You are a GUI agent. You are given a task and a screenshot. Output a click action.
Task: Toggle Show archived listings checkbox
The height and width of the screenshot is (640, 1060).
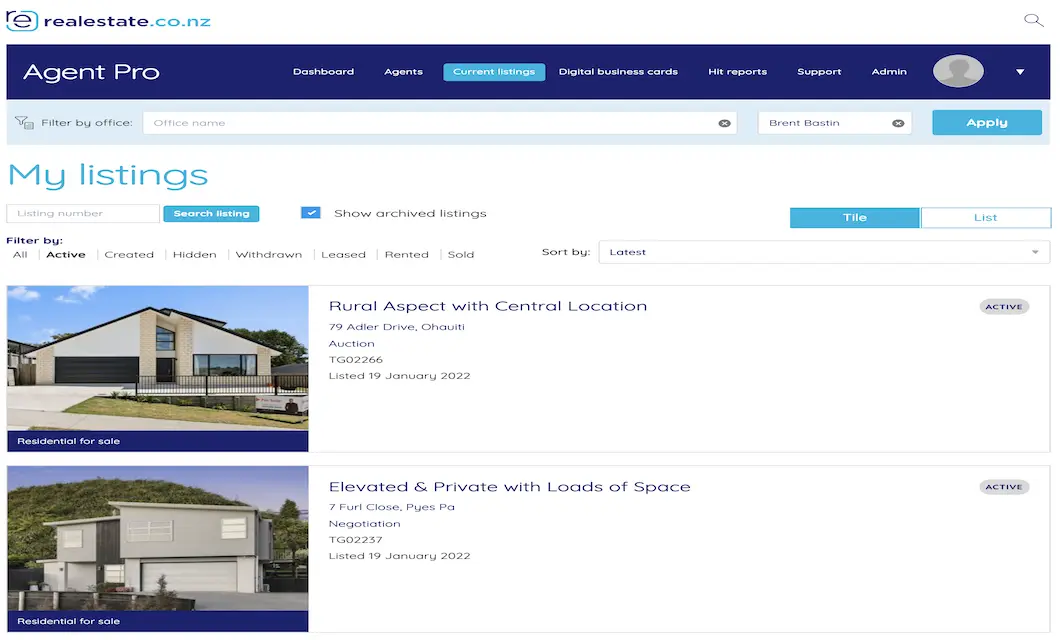click(310, 213)
